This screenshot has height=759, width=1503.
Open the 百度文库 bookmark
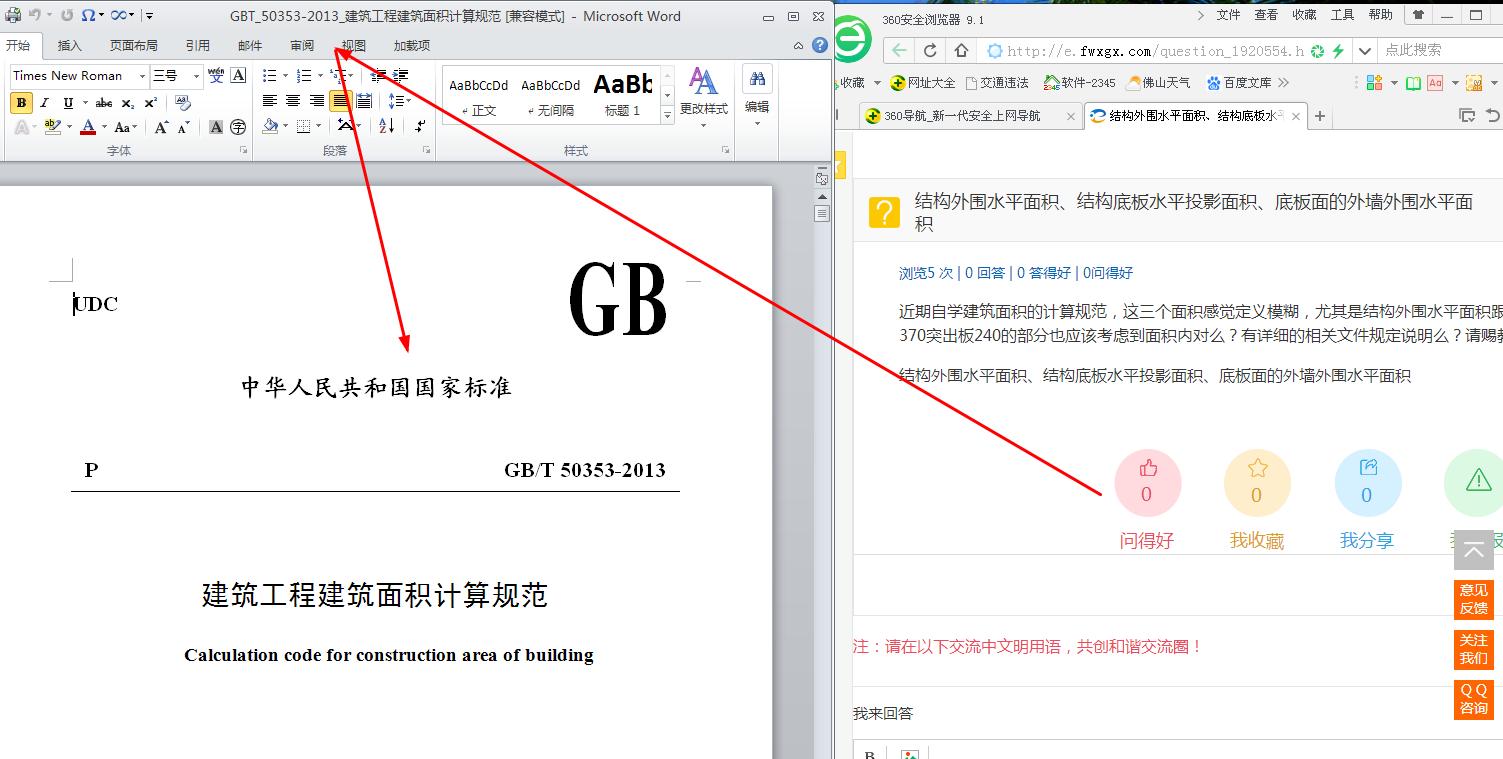(x=1239, y=83)
